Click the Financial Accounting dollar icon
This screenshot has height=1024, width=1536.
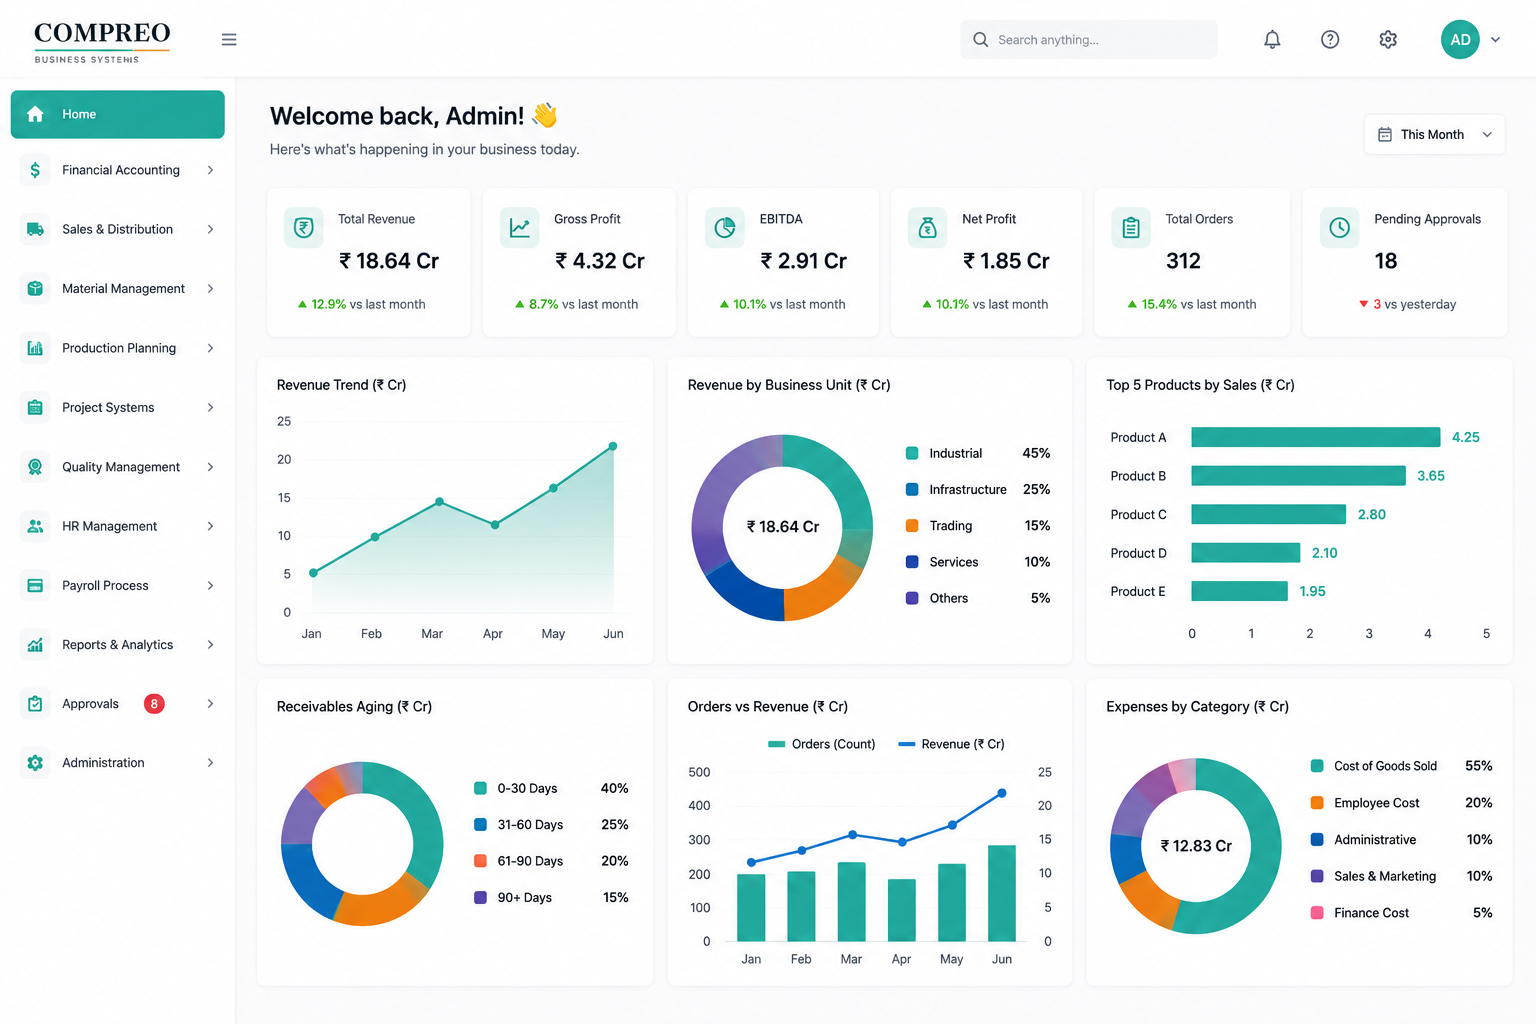click(35, 170)
